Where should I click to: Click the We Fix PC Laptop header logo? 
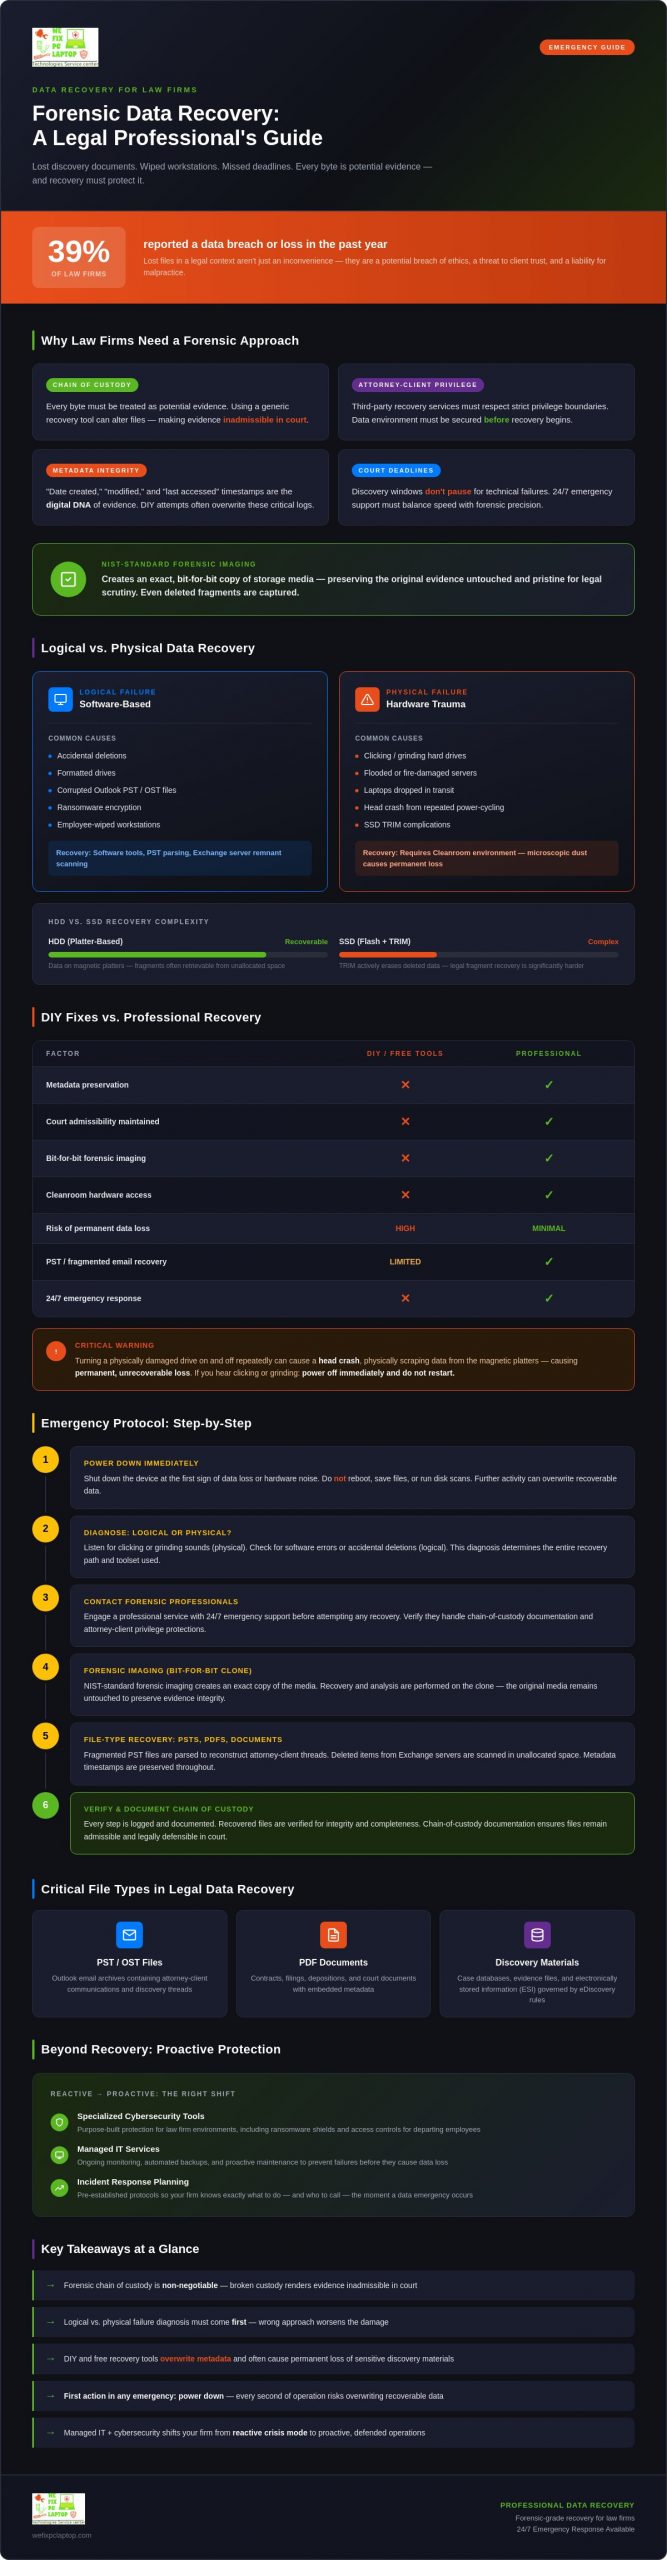tap(65, 47)
